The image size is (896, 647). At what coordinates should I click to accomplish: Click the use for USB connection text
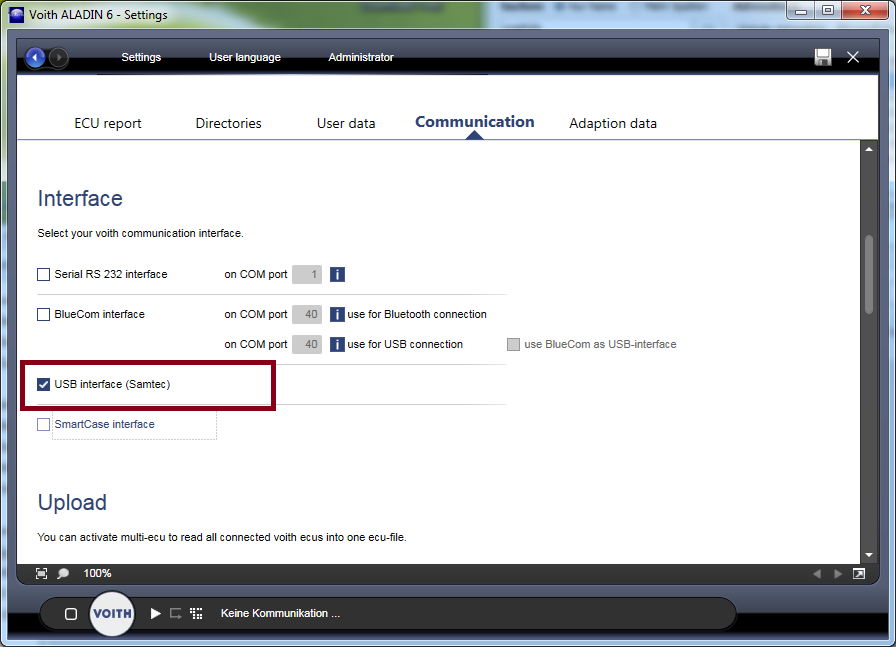tap(405, 345)
